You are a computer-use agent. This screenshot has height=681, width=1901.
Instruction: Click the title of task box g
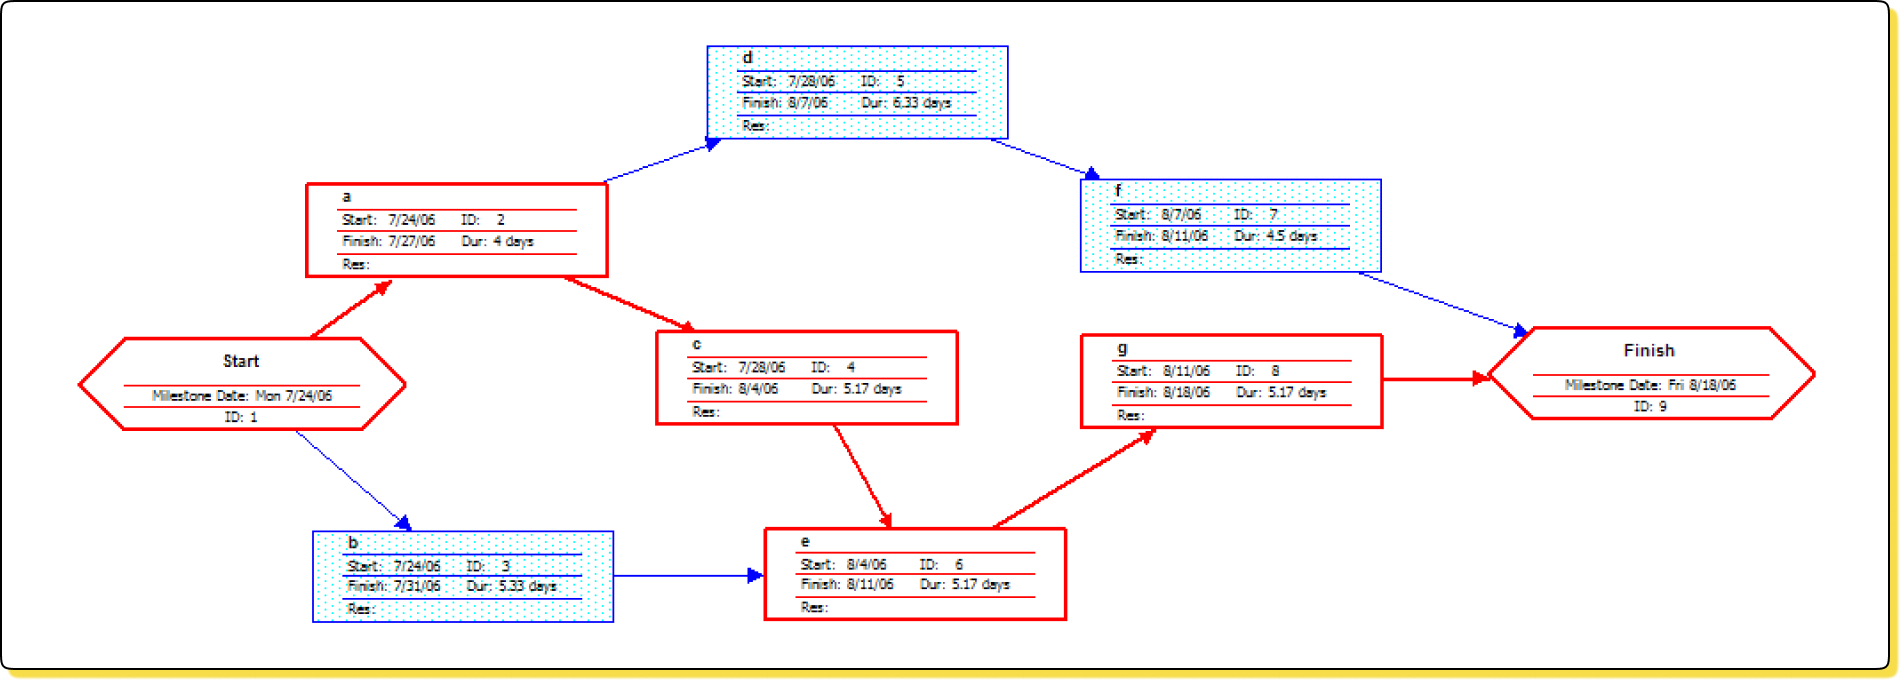click(1122, 348)
